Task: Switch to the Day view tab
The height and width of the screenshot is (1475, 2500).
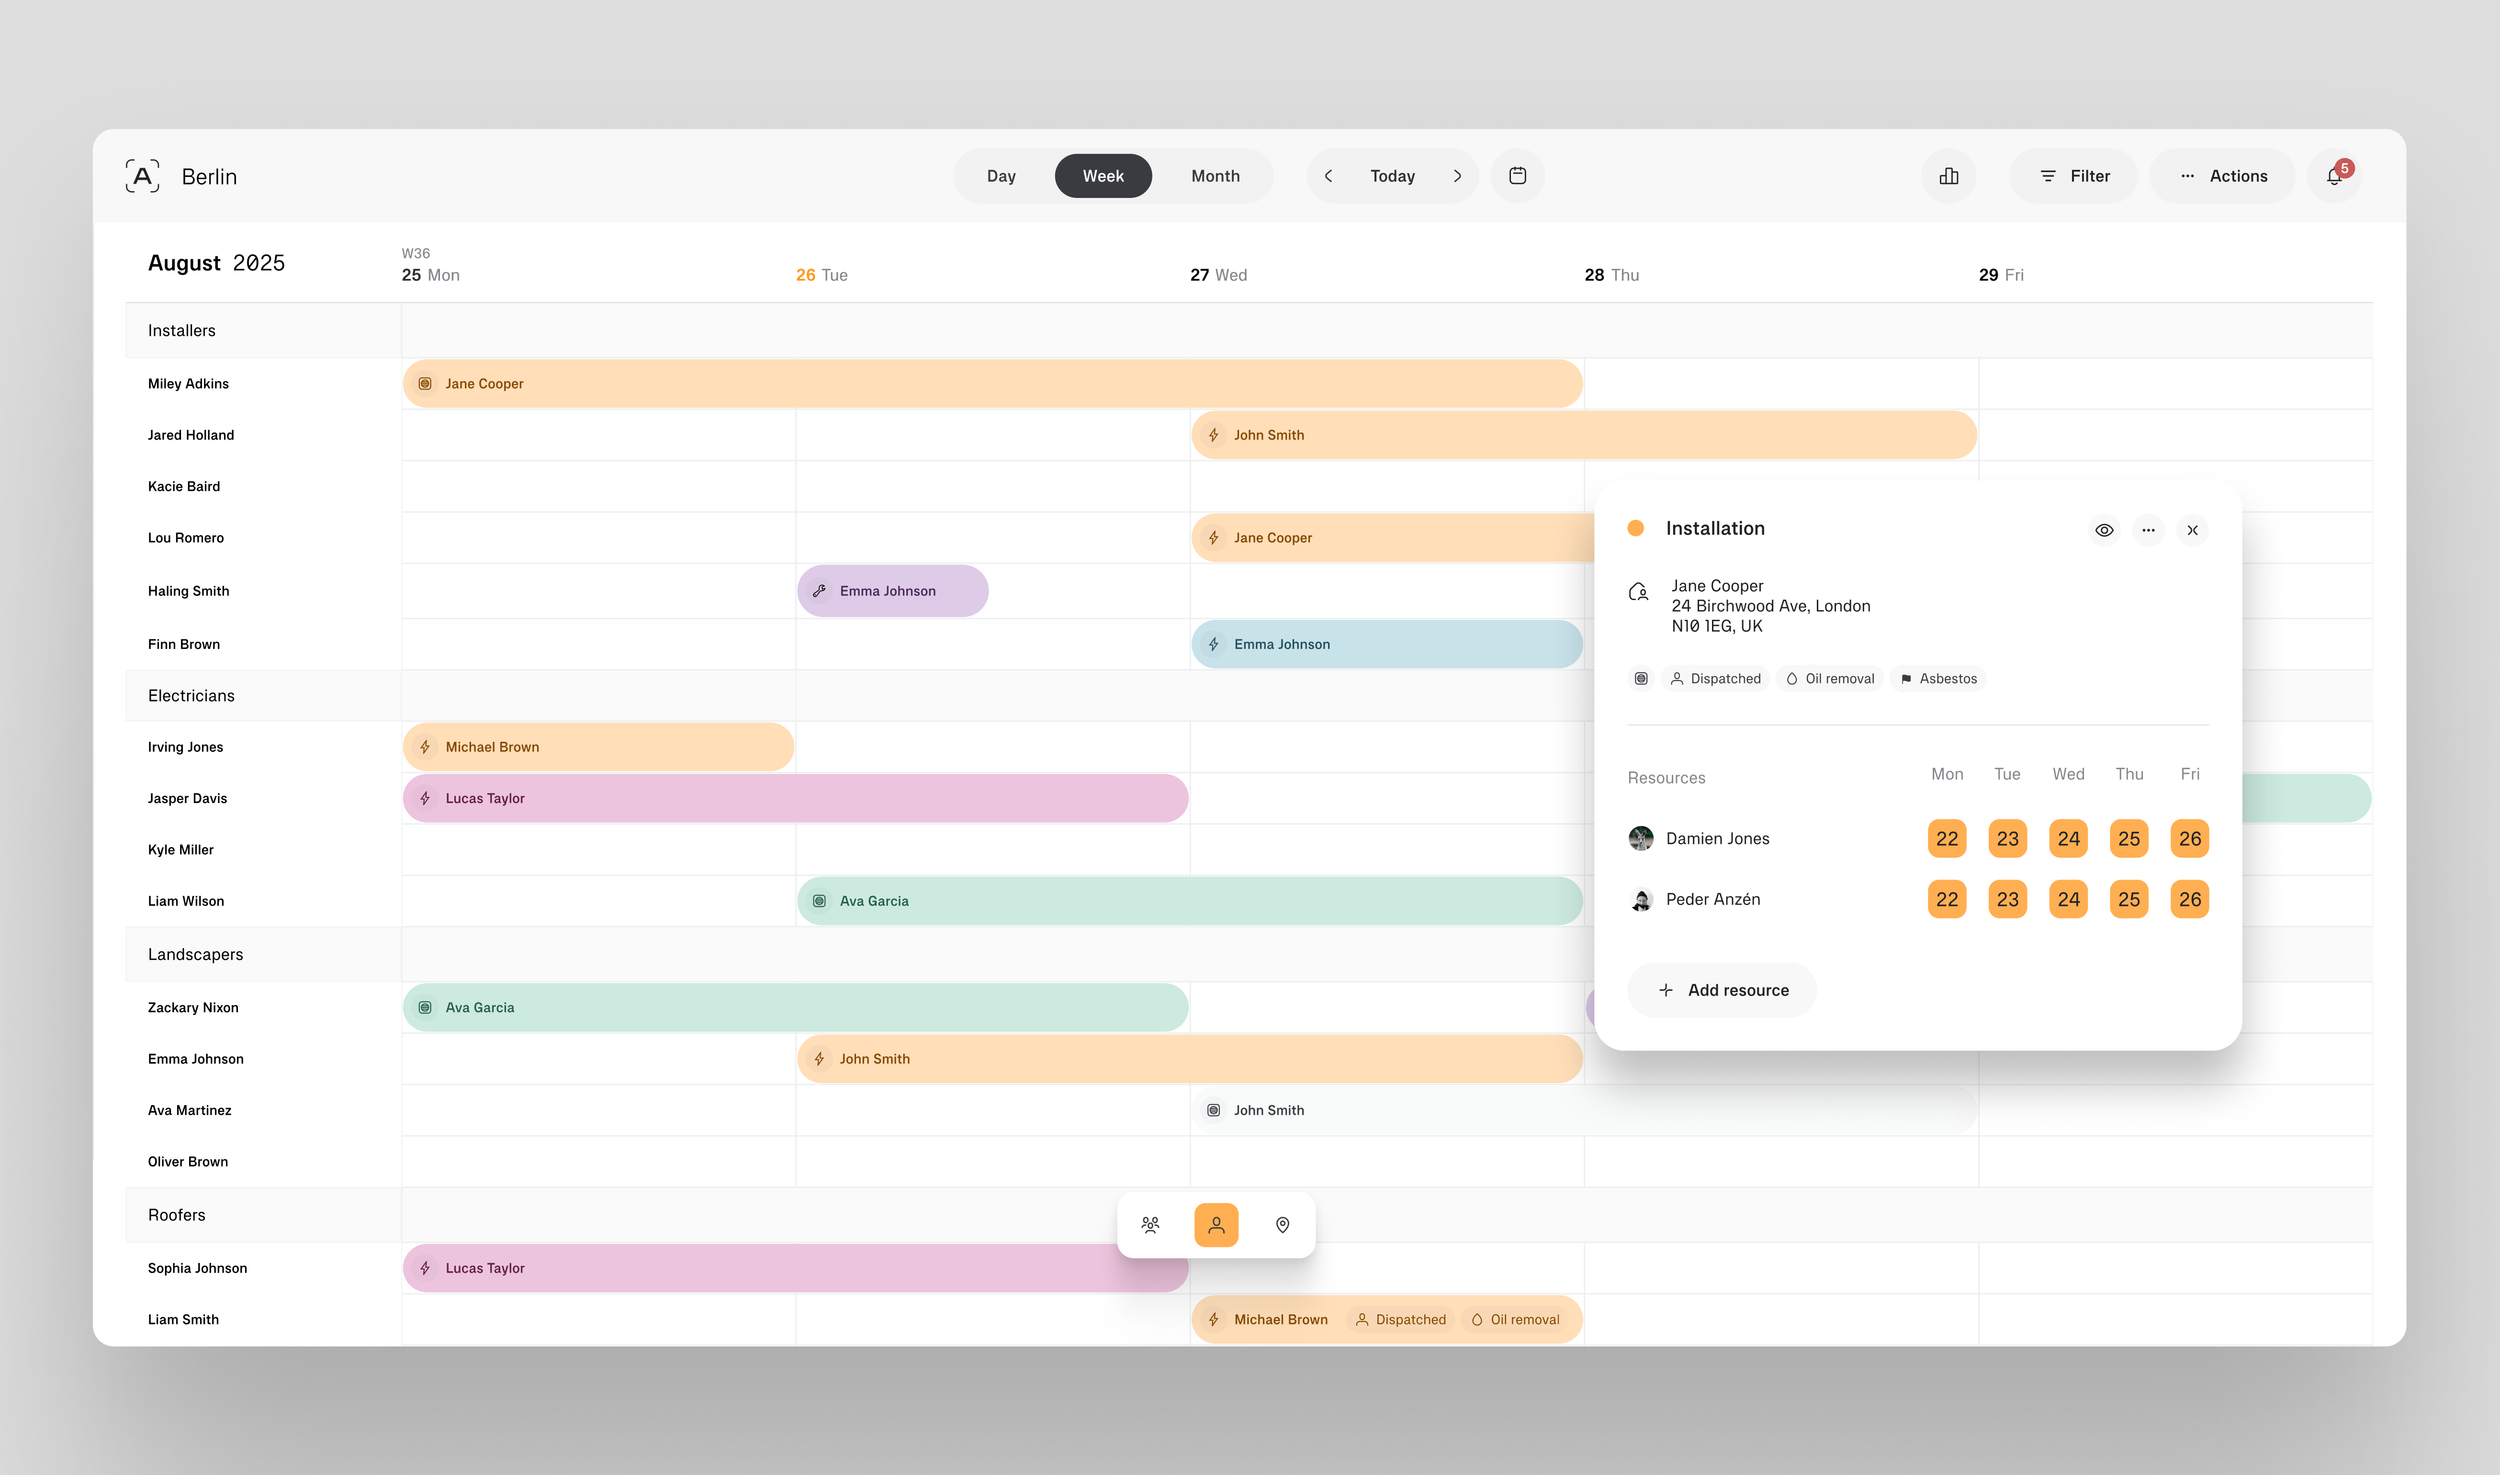Action: coord(1001,175)
